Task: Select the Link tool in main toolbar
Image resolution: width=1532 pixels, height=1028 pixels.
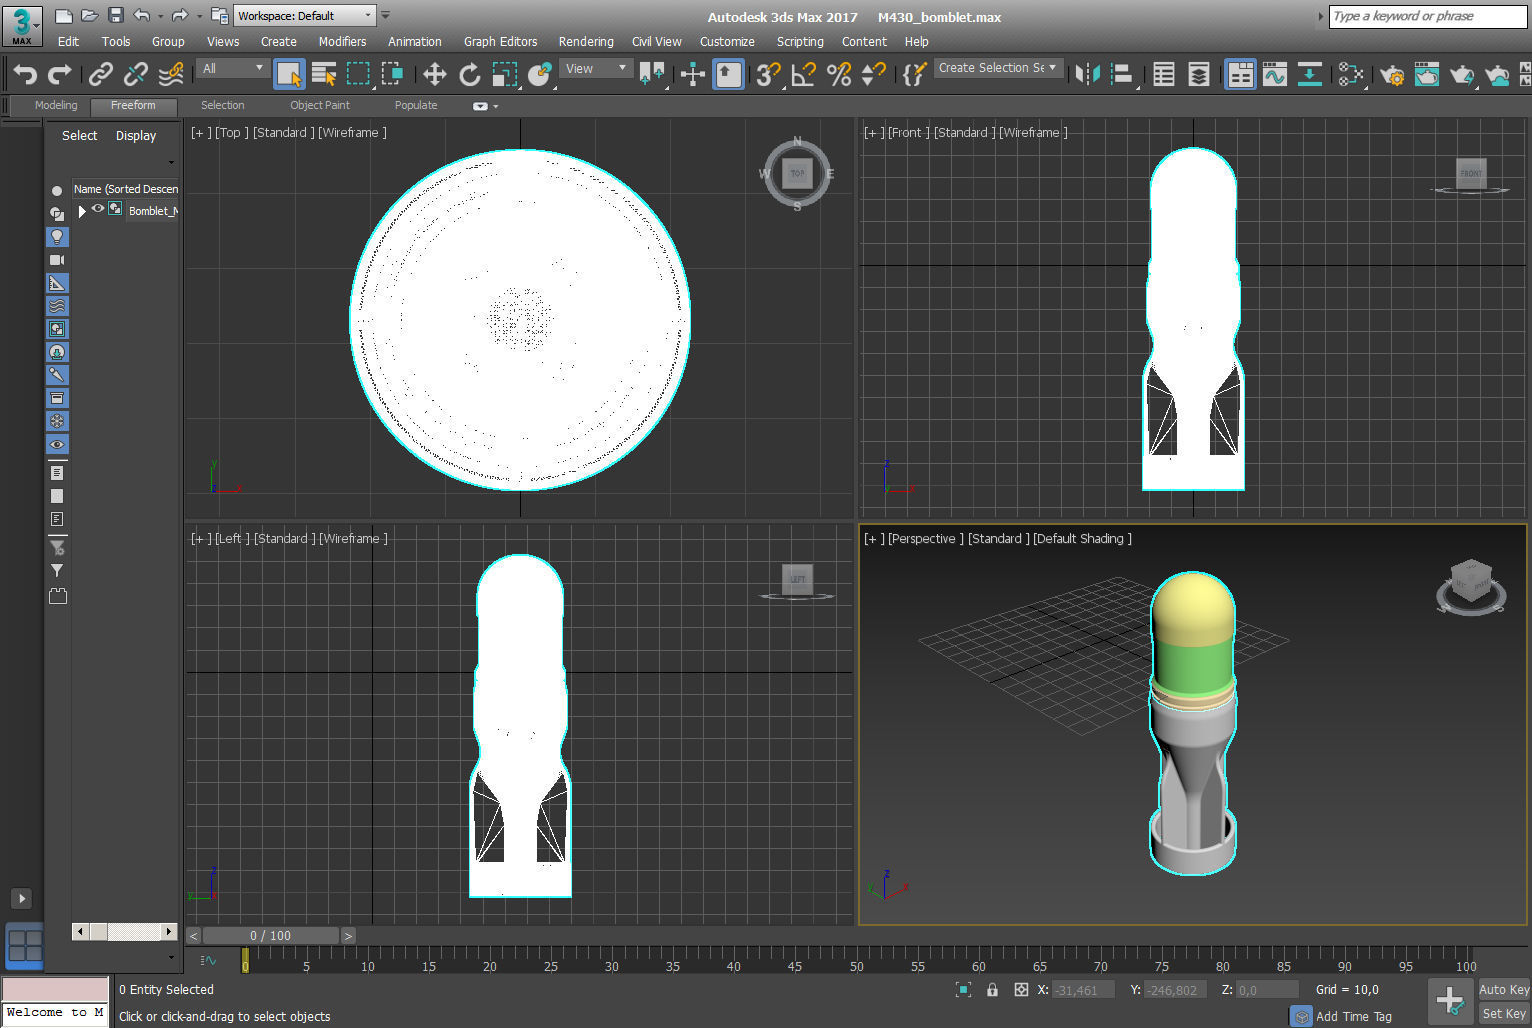Action: (100, 74)
